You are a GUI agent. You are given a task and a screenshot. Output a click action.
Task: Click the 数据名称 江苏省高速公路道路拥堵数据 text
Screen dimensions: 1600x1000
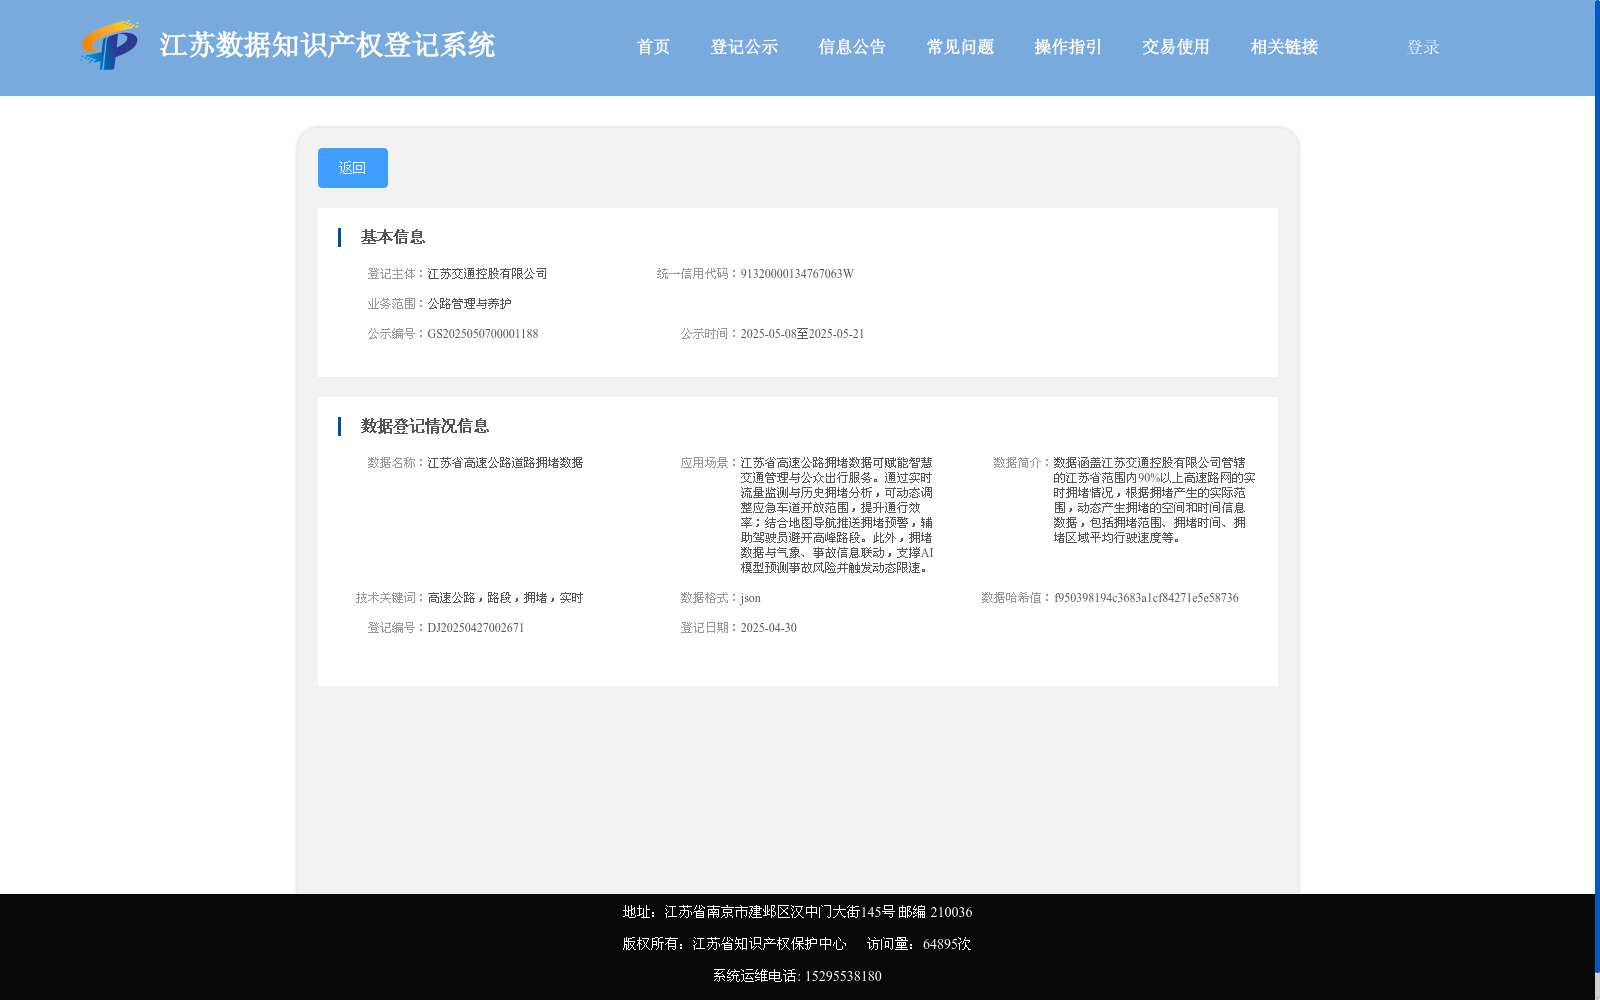pyautogui.click(x=505, y=462)
